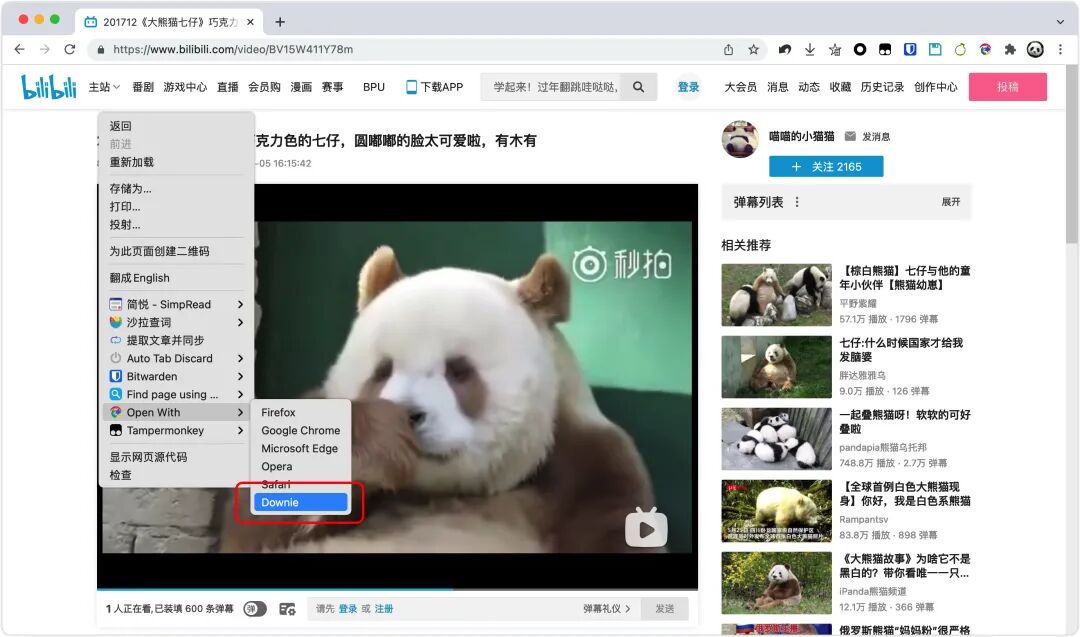Open the Extensions puzzle icon
This screenshot has height=637, width=1080.
click(1010, 50)
